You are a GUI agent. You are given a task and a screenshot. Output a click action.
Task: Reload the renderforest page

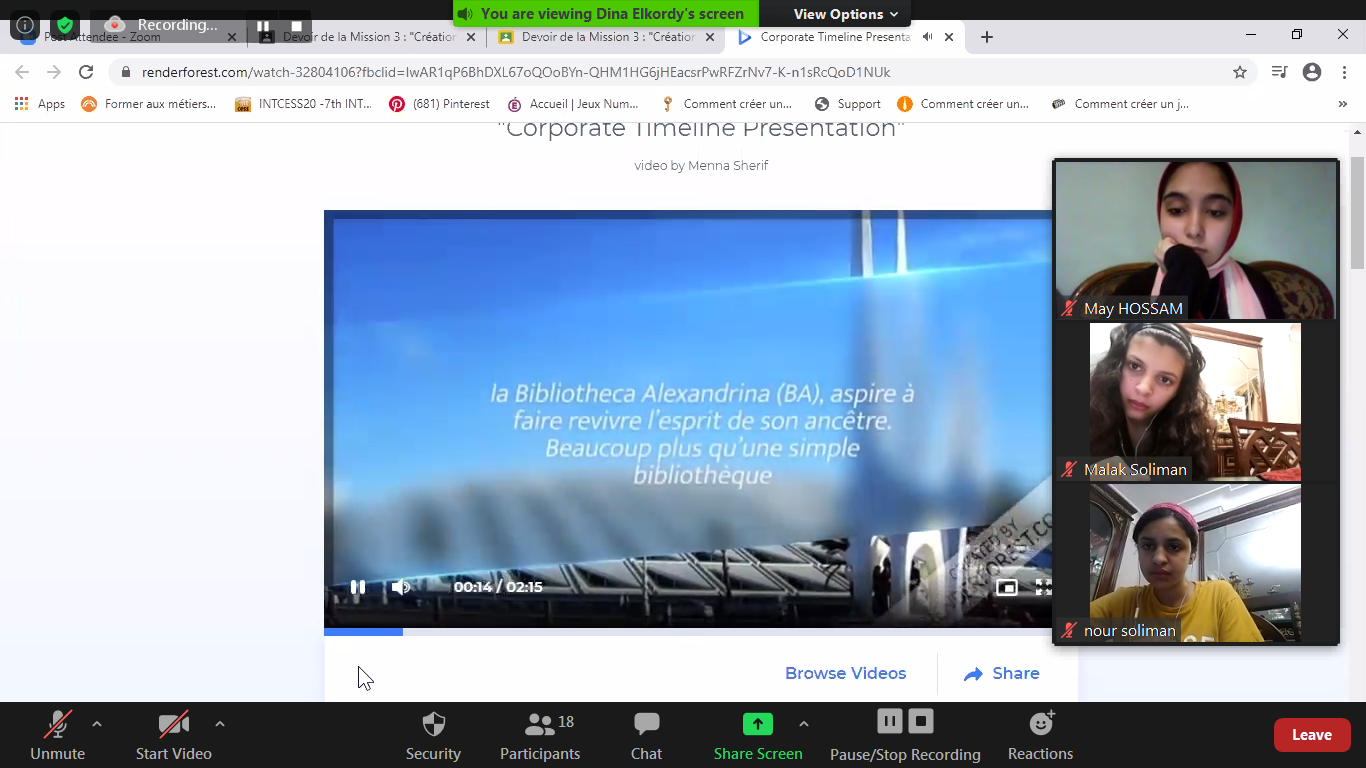click(86, 72)
